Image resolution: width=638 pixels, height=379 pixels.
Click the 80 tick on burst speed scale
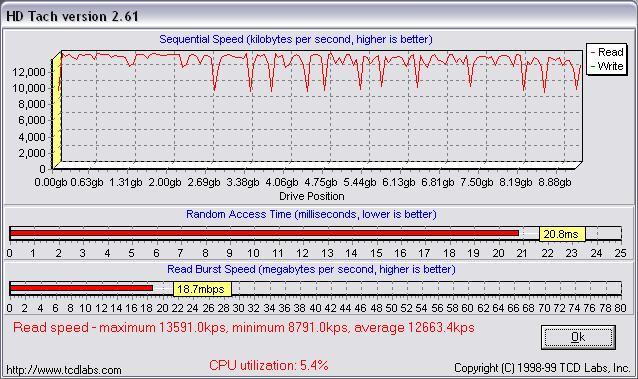pos(621,308)
